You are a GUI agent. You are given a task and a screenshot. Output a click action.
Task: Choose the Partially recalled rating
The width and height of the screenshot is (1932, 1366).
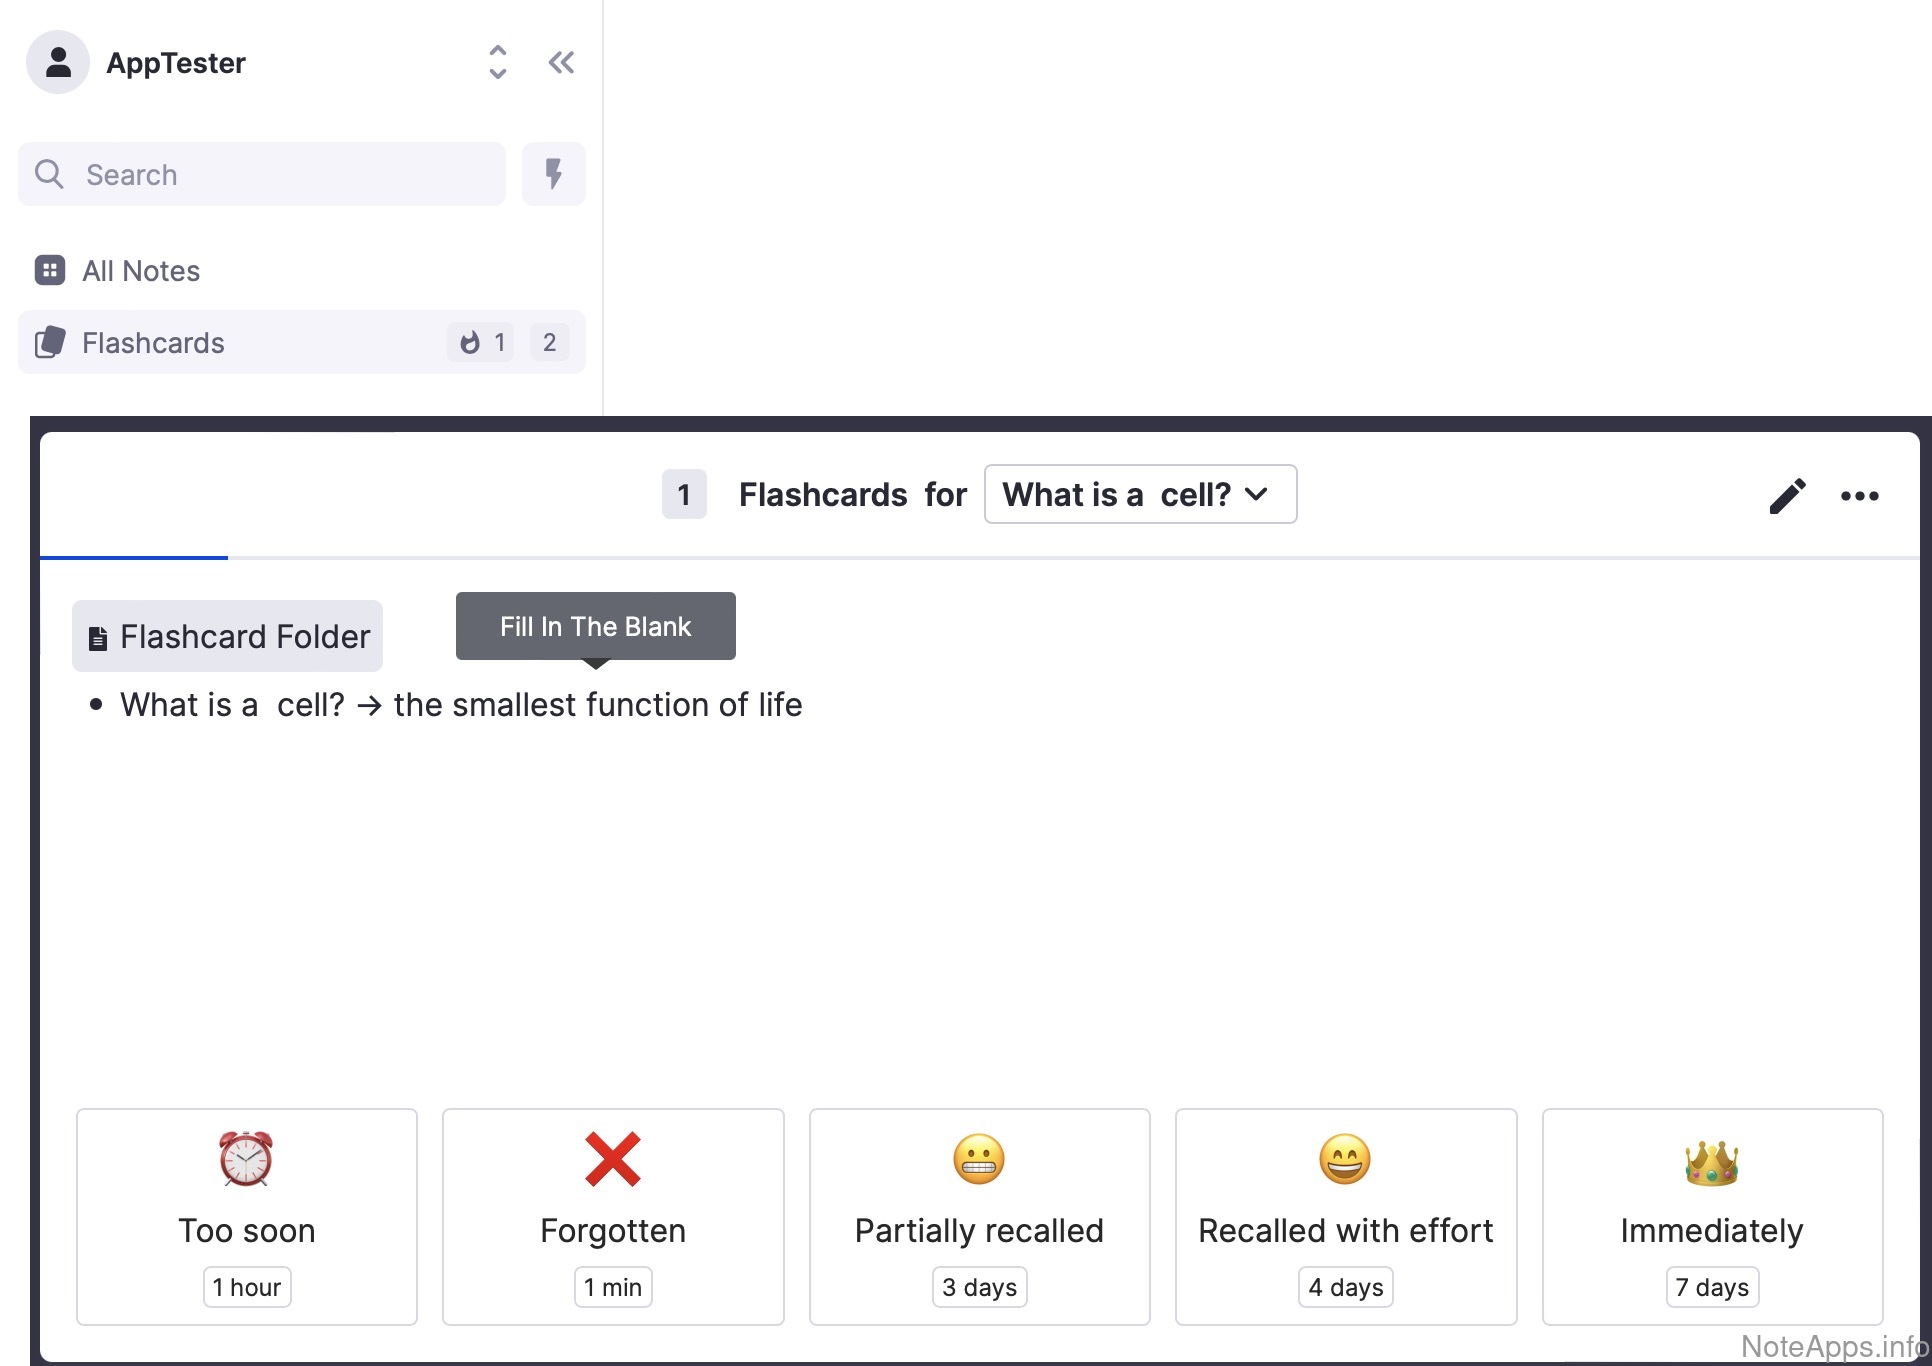[x=979, y=1216]
